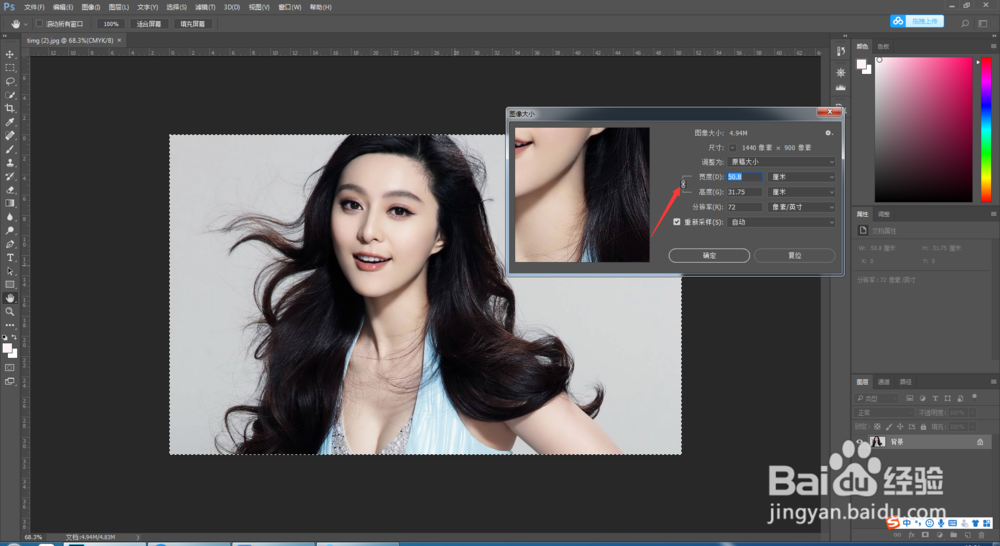Screen dimensions: 1000x546
Task: Select the Horizontal Type tool
Action: [10, 257]
